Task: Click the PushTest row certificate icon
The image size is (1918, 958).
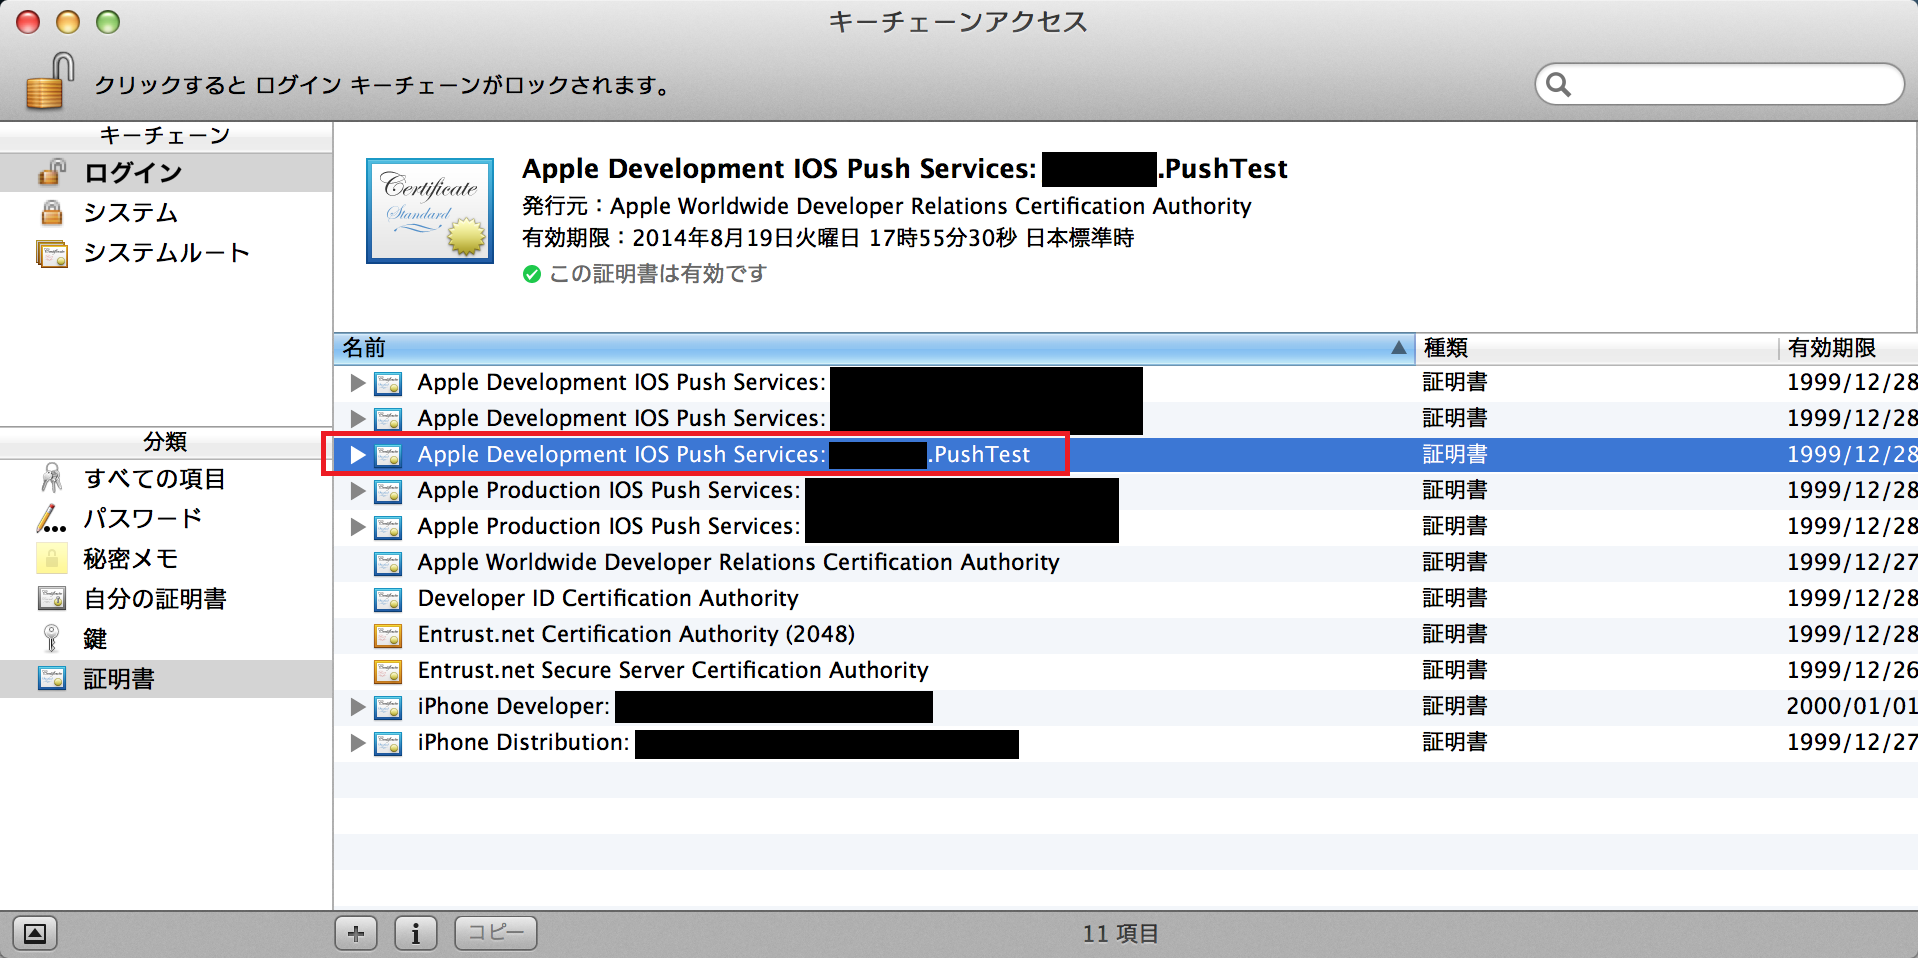Action: (388, 456)
